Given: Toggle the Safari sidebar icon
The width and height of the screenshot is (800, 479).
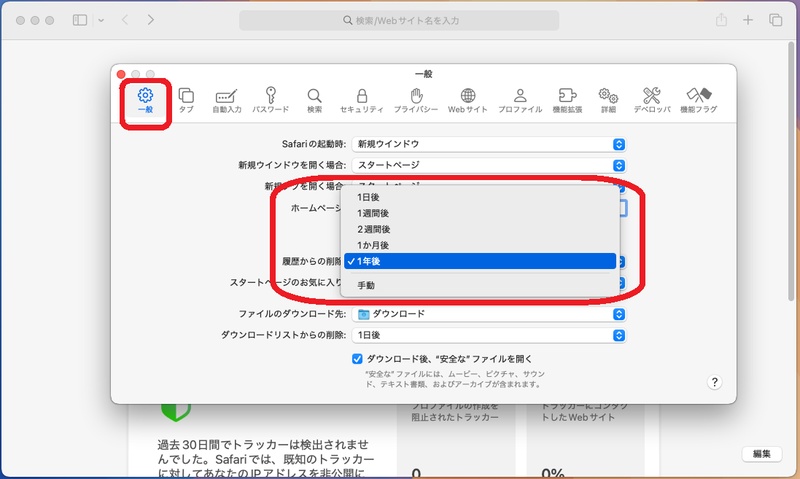Looking at the screenshot, I should [80, 20].
